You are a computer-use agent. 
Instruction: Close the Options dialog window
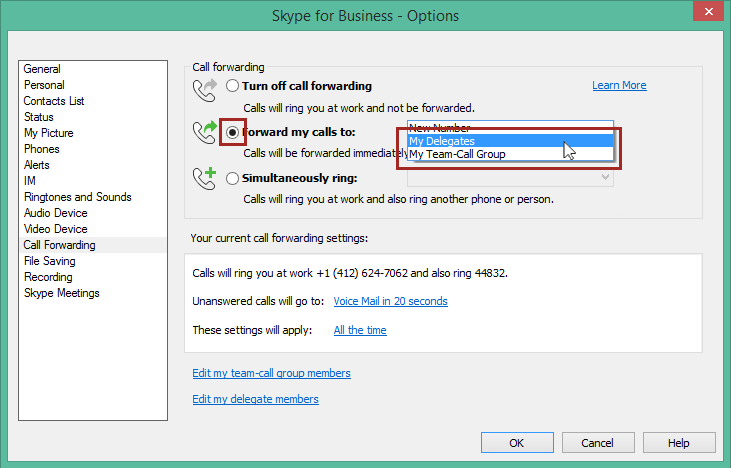708,11
